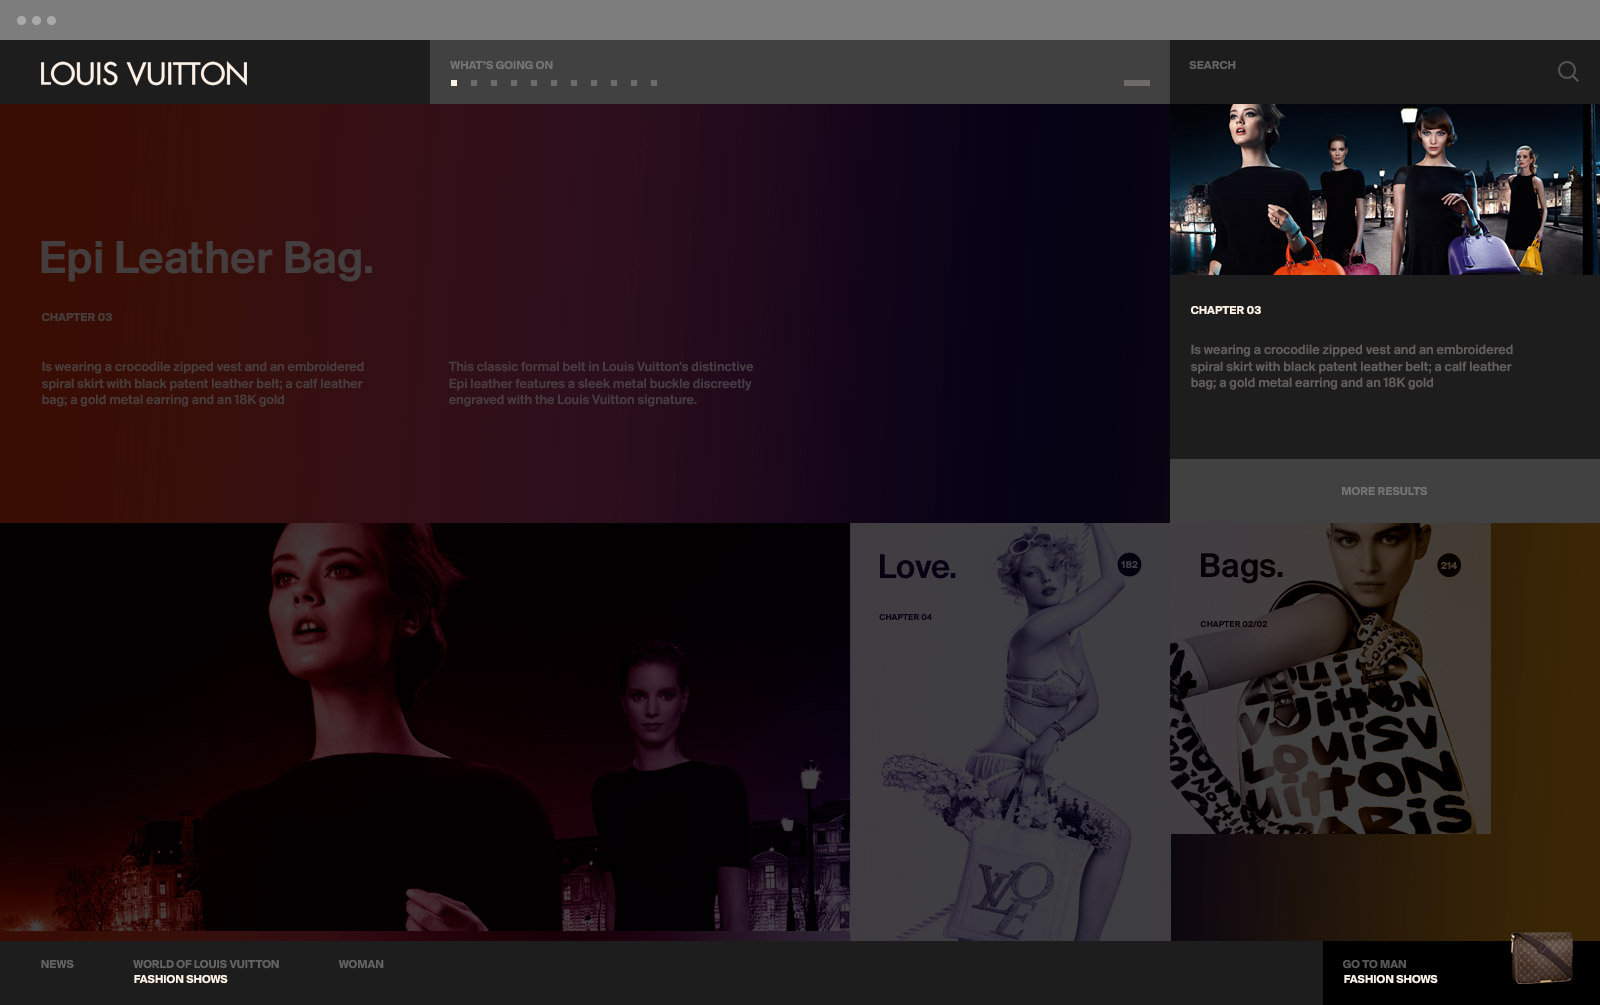Click Chapter 03 label under Epi Leather Bag
This screenshot has width=1600, height=1005.
[77, 317]
